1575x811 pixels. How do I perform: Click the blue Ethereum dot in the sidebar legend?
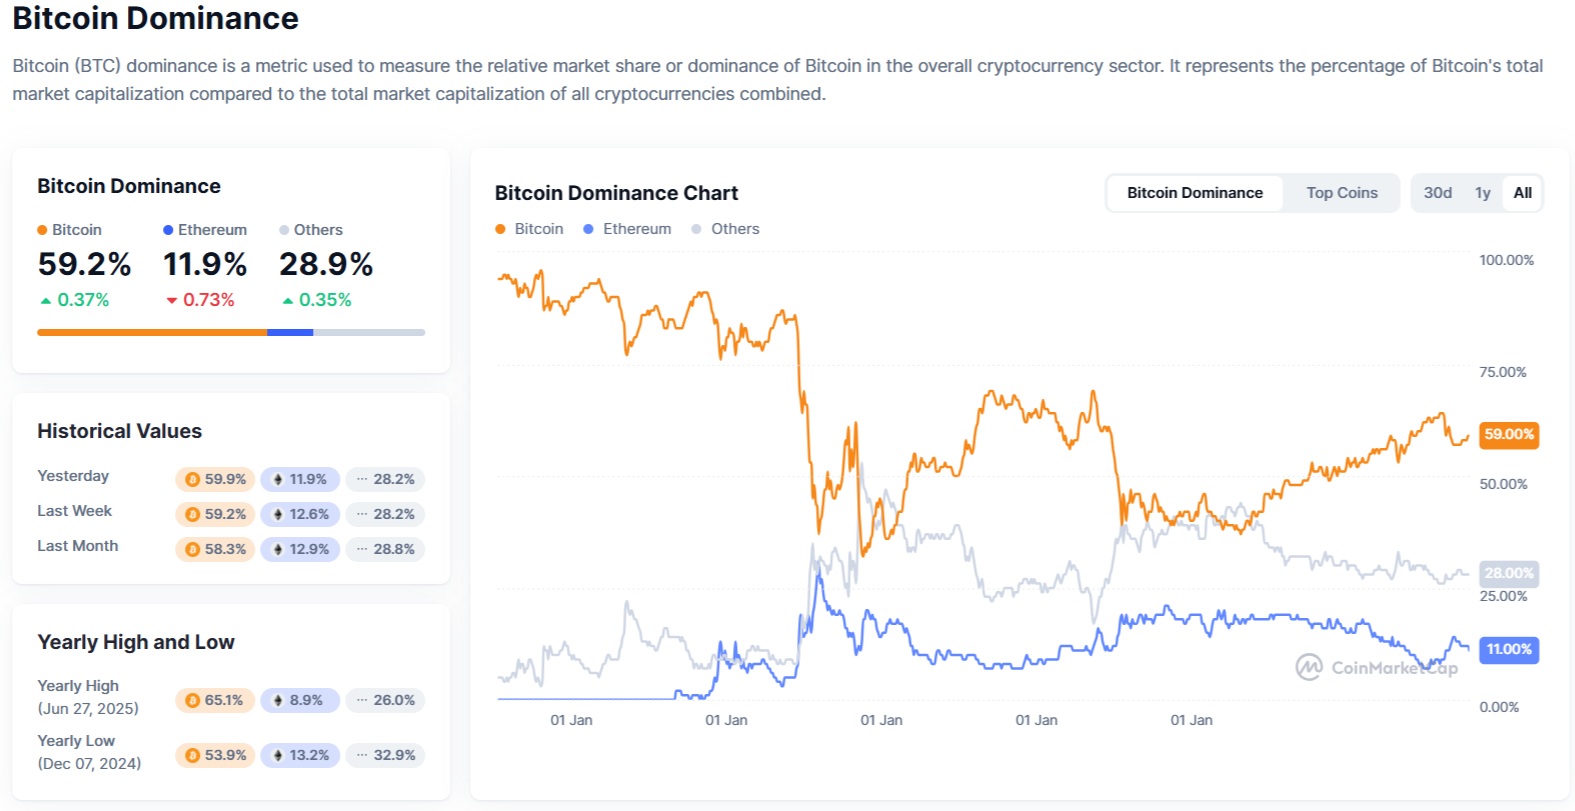(167, 229)
